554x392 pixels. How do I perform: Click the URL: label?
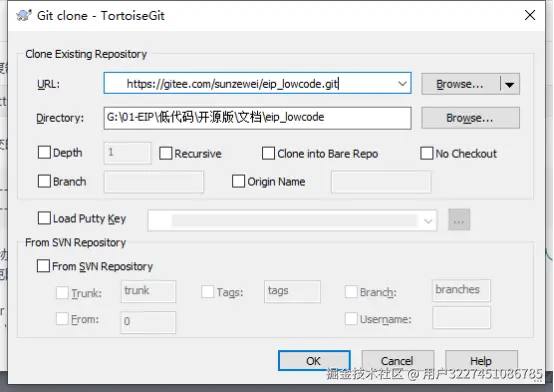(48, 84)
